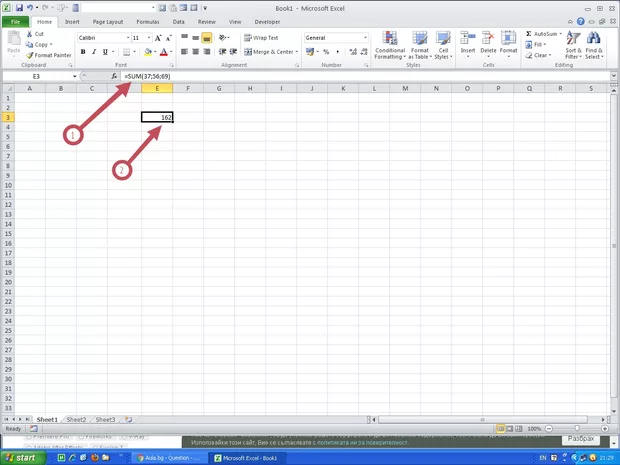Switch to the Data tab

(178, 22)
